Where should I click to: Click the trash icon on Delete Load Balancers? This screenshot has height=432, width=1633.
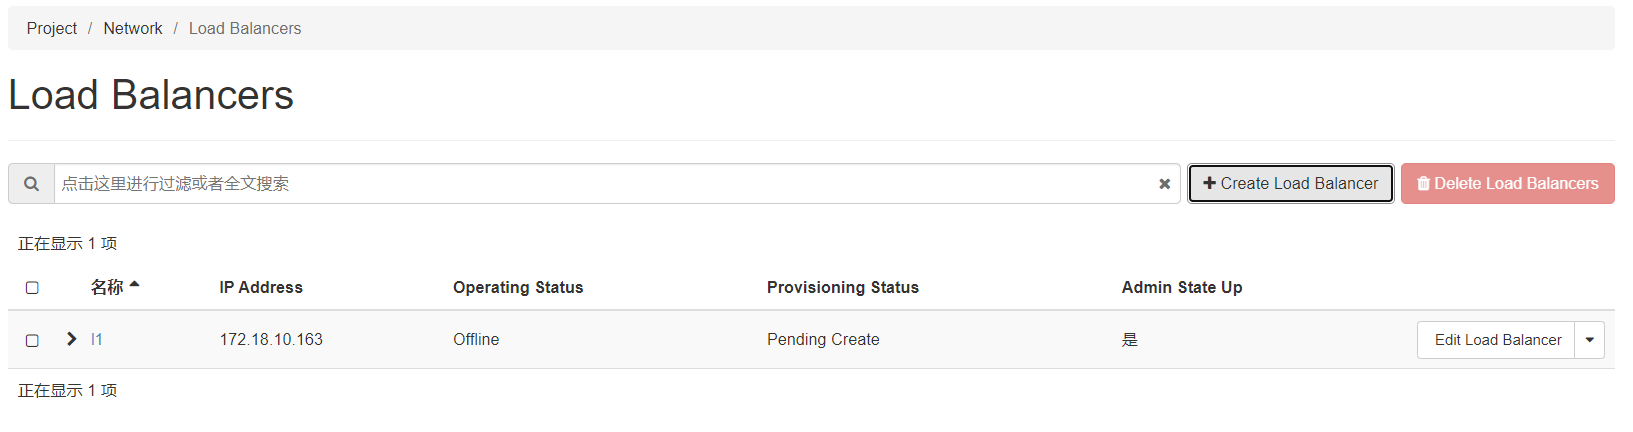click(1423, 183)
